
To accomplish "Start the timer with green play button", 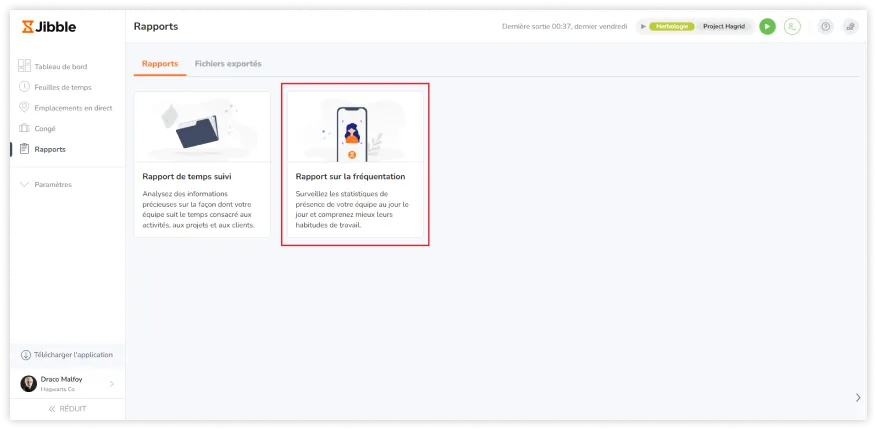I will 767,27.
